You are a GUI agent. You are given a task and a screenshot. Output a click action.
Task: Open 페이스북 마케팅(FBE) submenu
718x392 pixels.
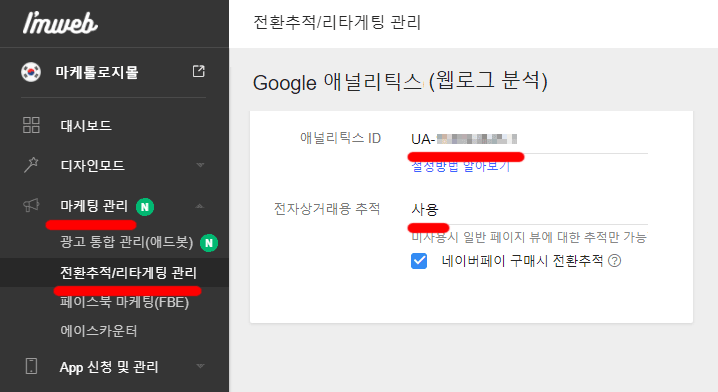(125, 302)
